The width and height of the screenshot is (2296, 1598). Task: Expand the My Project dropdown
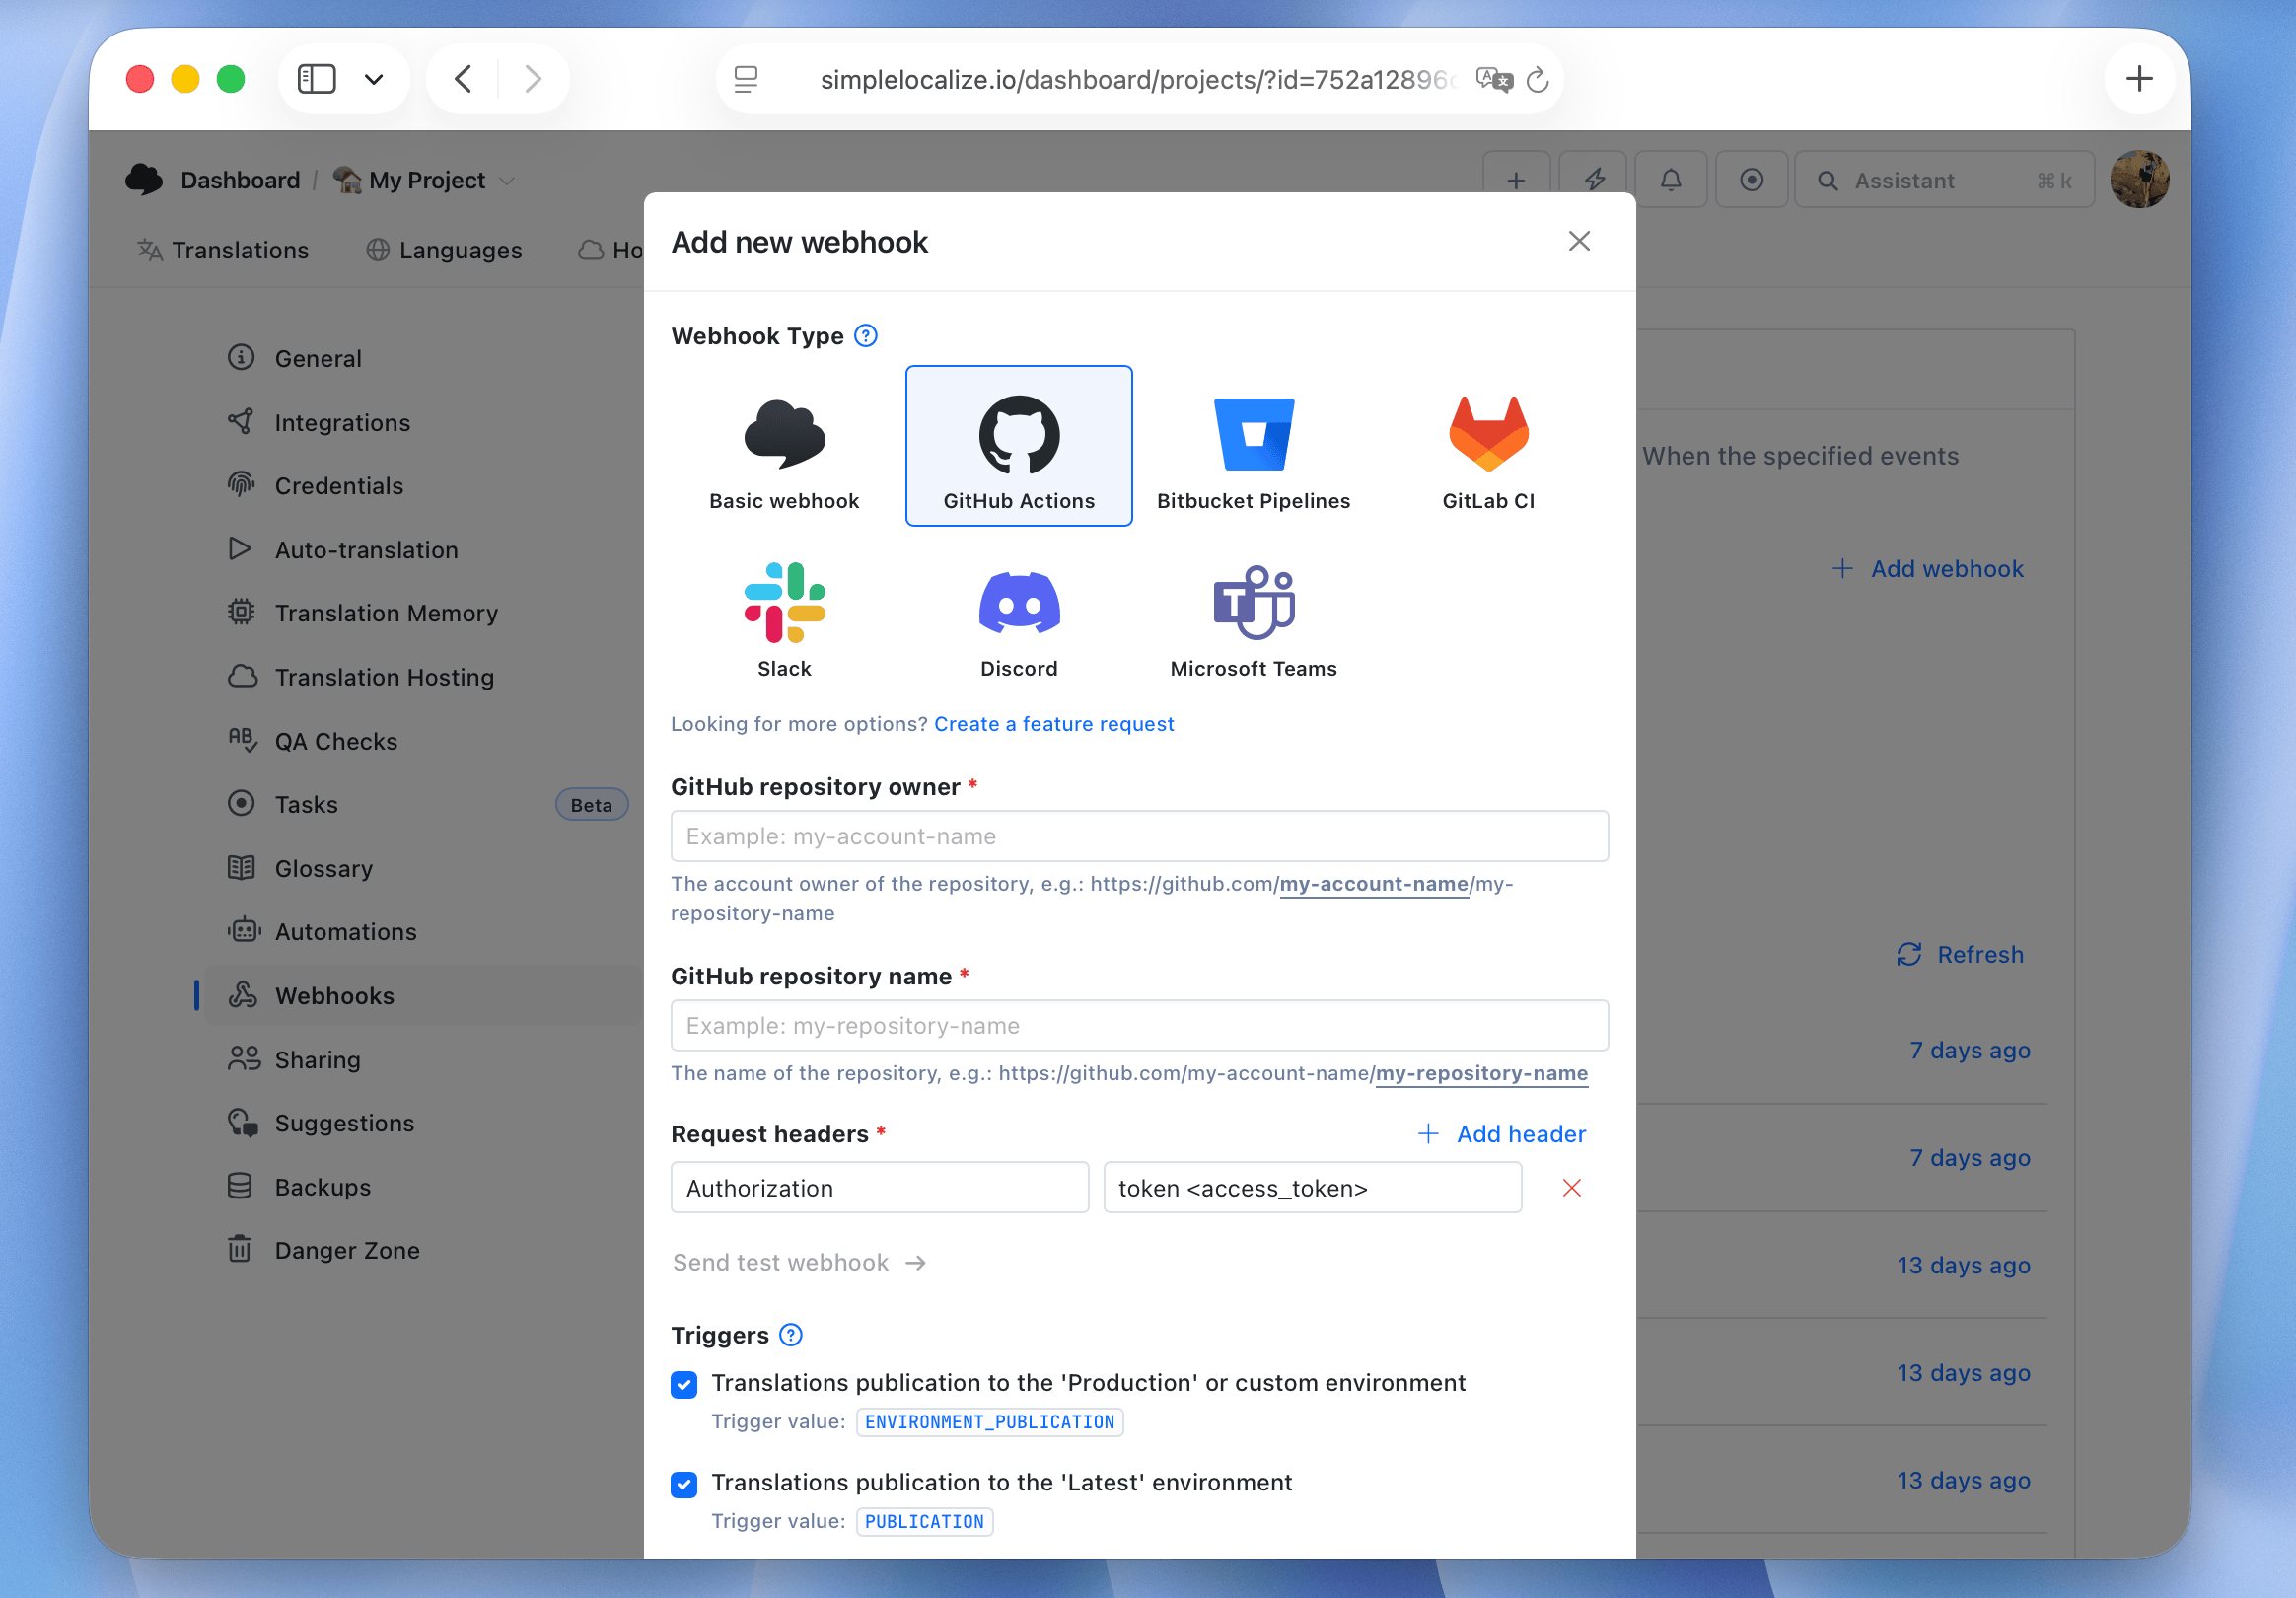tap(508, 180)
